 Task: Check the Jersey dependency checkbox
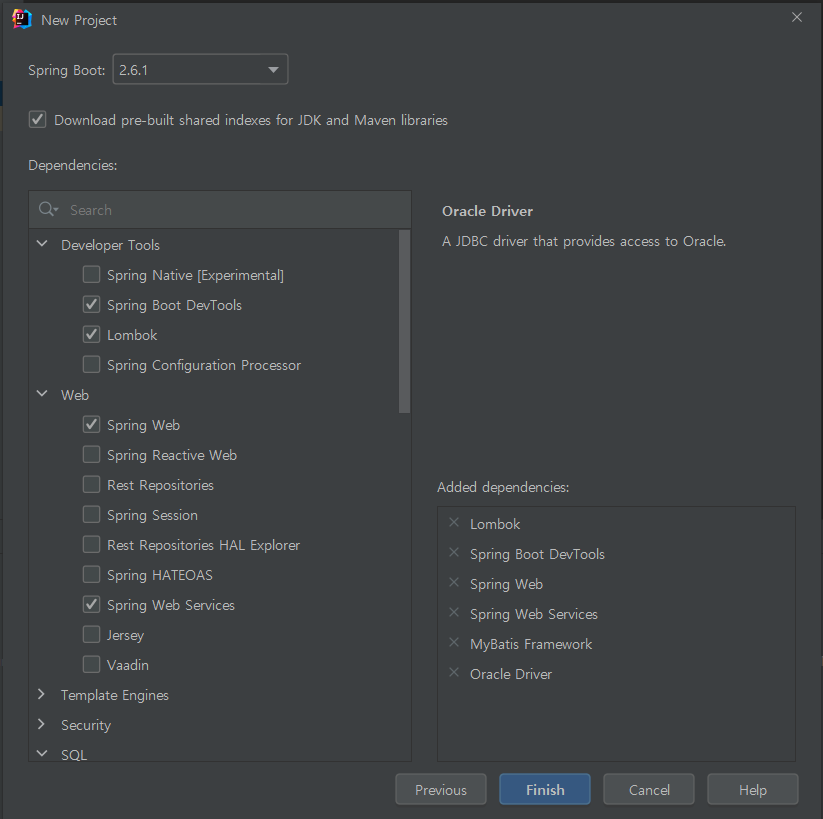(91, 634)
